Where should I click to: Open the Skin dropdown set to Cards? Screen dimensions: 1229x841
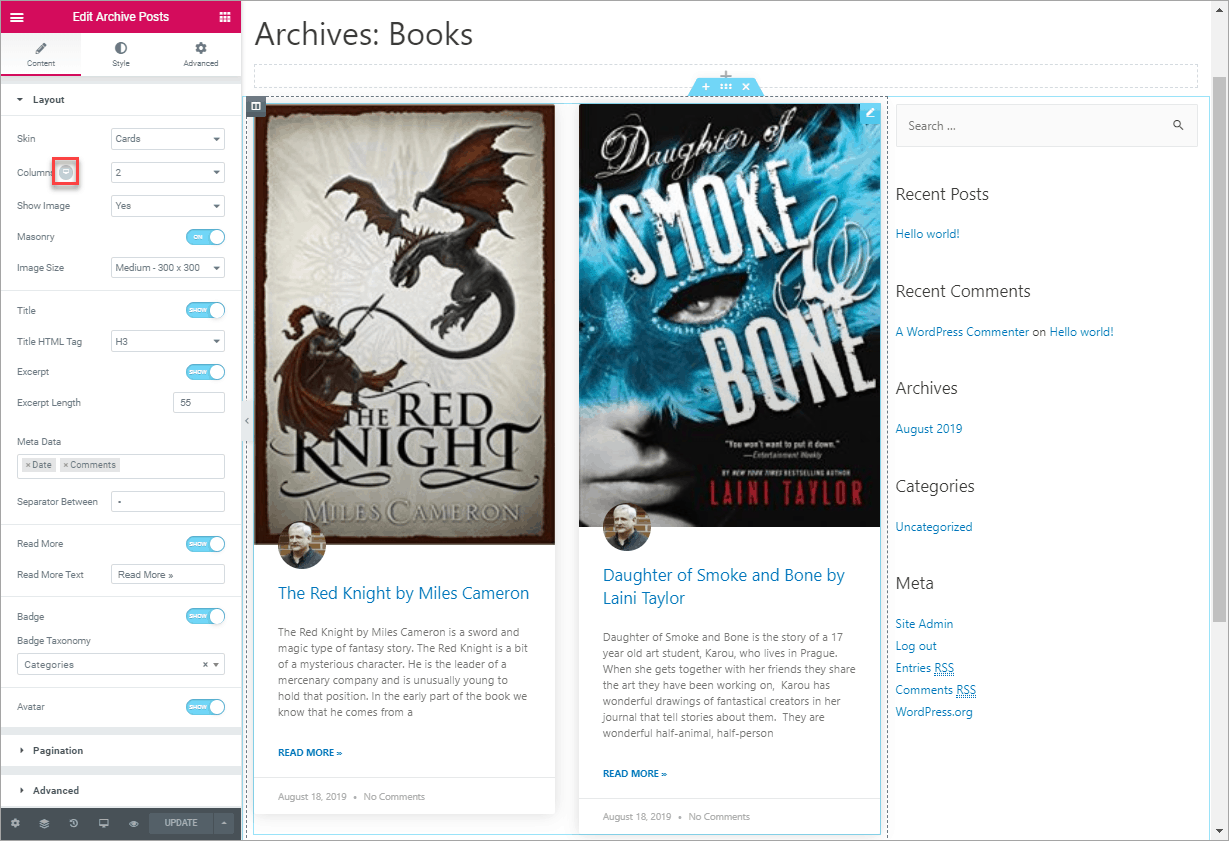168,139
